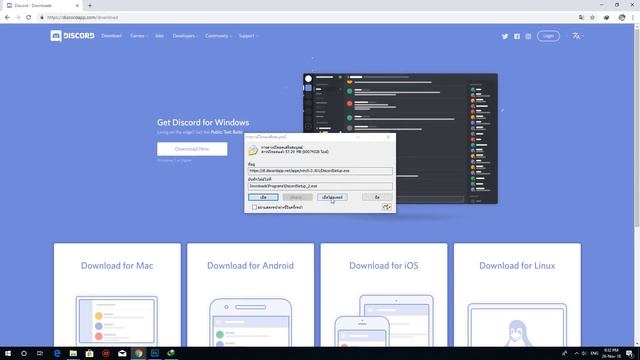Open Cortana search circle
The width and height of the screenshot is (640, 360).
click(24, 353)
